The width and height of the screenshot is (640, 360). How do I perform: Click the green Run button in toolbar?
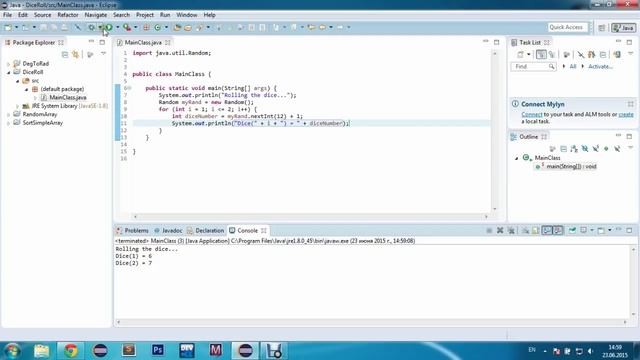109,27
